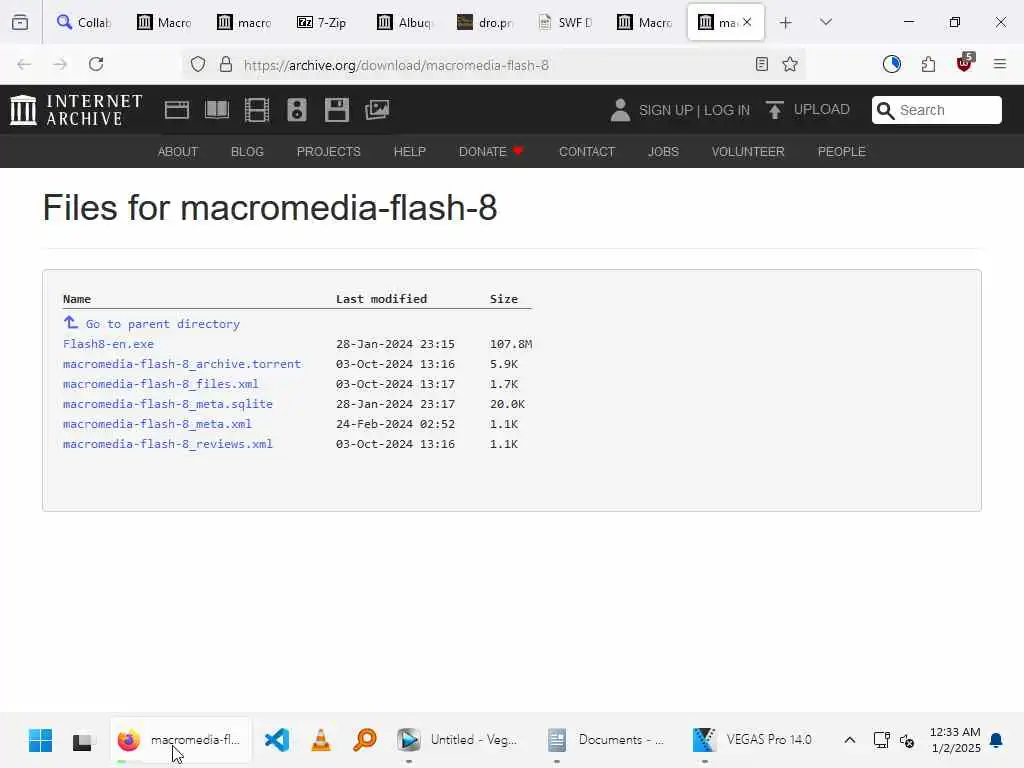This screenshot has width=1024, height=768.
Task: Bookmark this page with star icon
Action: [x=790, y=64]
